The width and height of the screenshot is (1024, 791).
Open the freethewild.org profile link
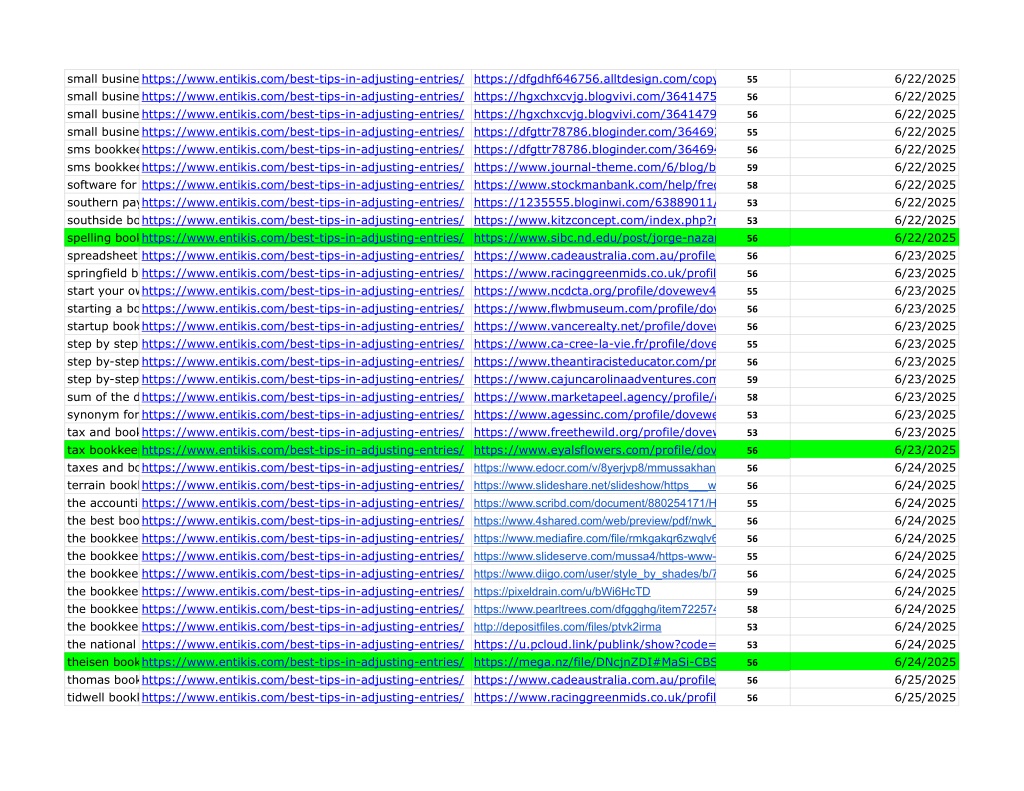click(594, 432)
